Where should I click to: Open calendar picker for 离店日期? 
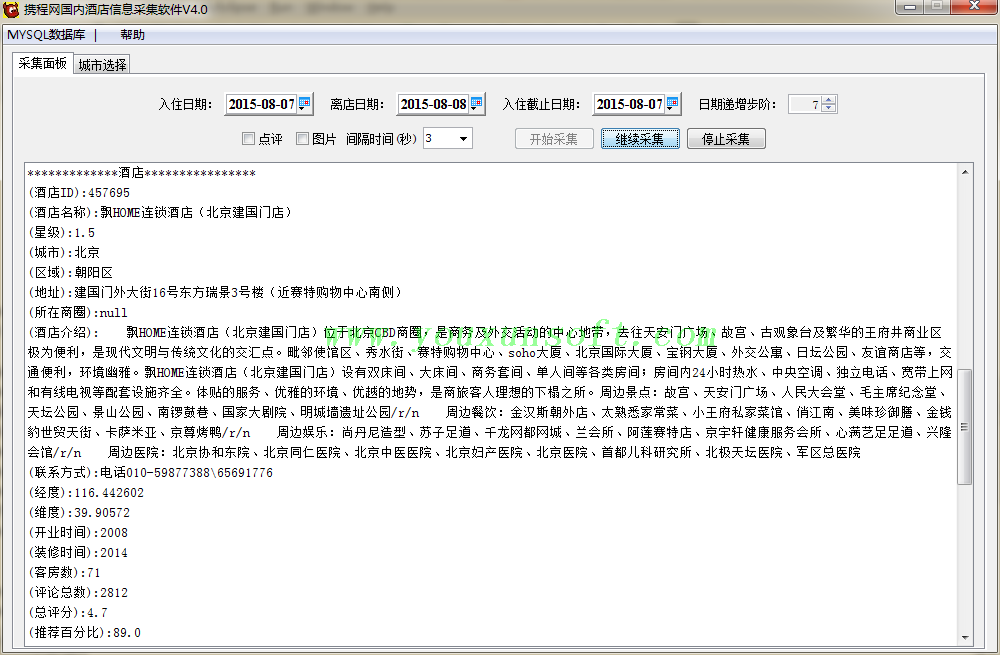pos(477,103)
